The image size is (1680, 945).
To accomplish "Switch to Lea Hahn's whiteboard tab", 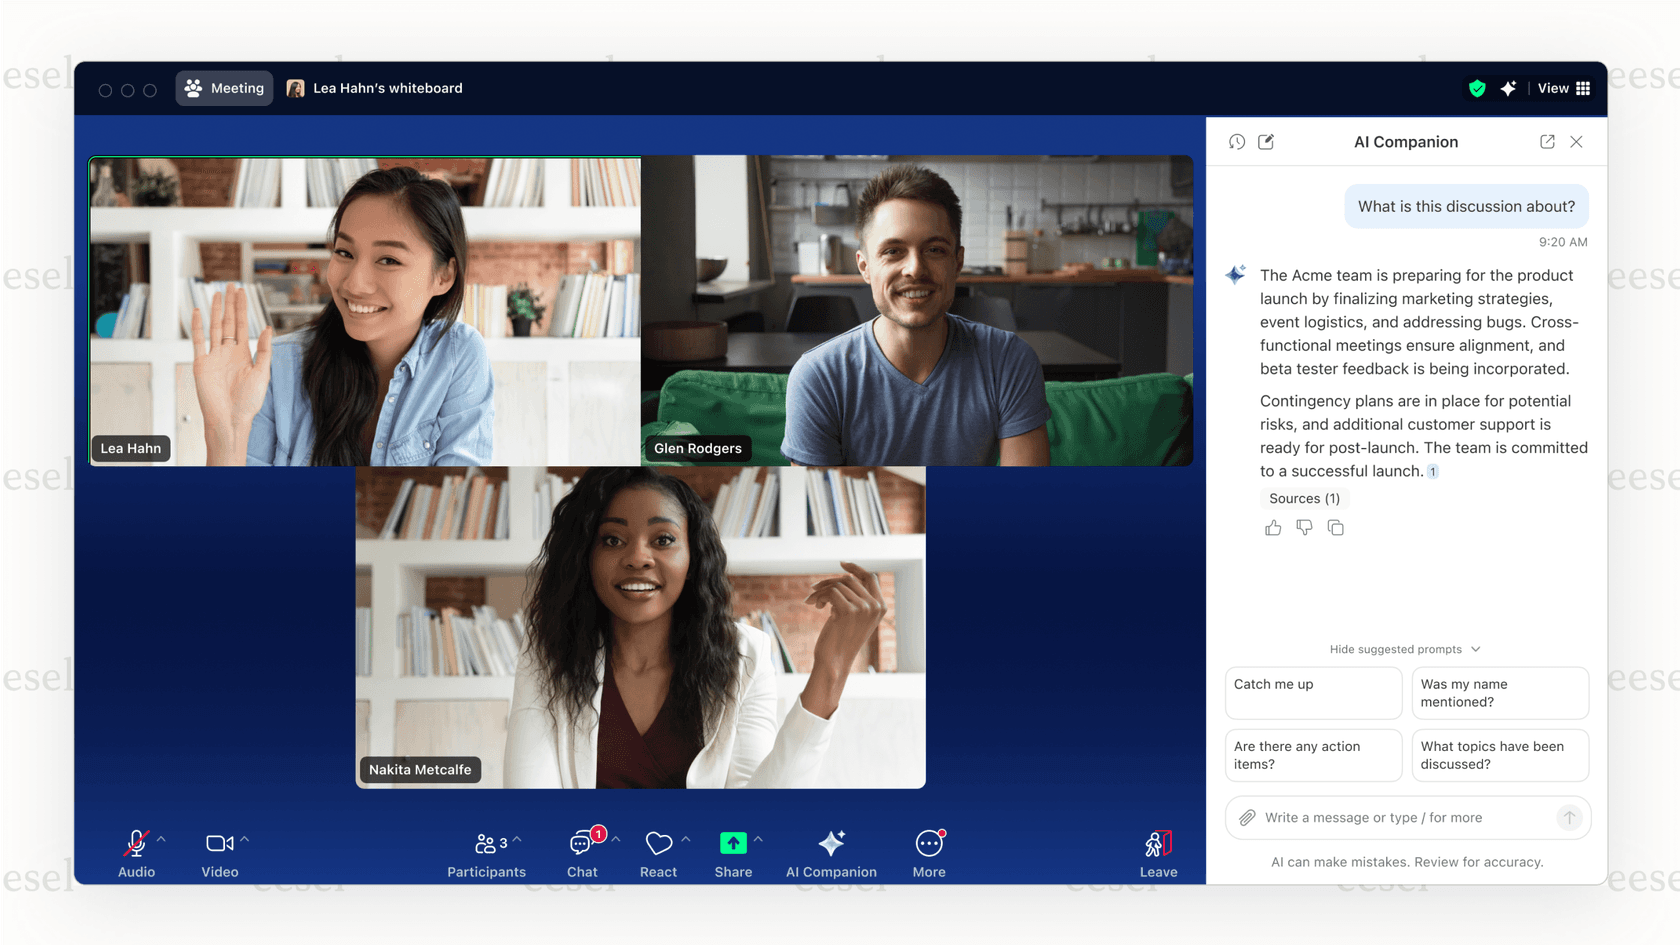I will [x=387, y=88].
